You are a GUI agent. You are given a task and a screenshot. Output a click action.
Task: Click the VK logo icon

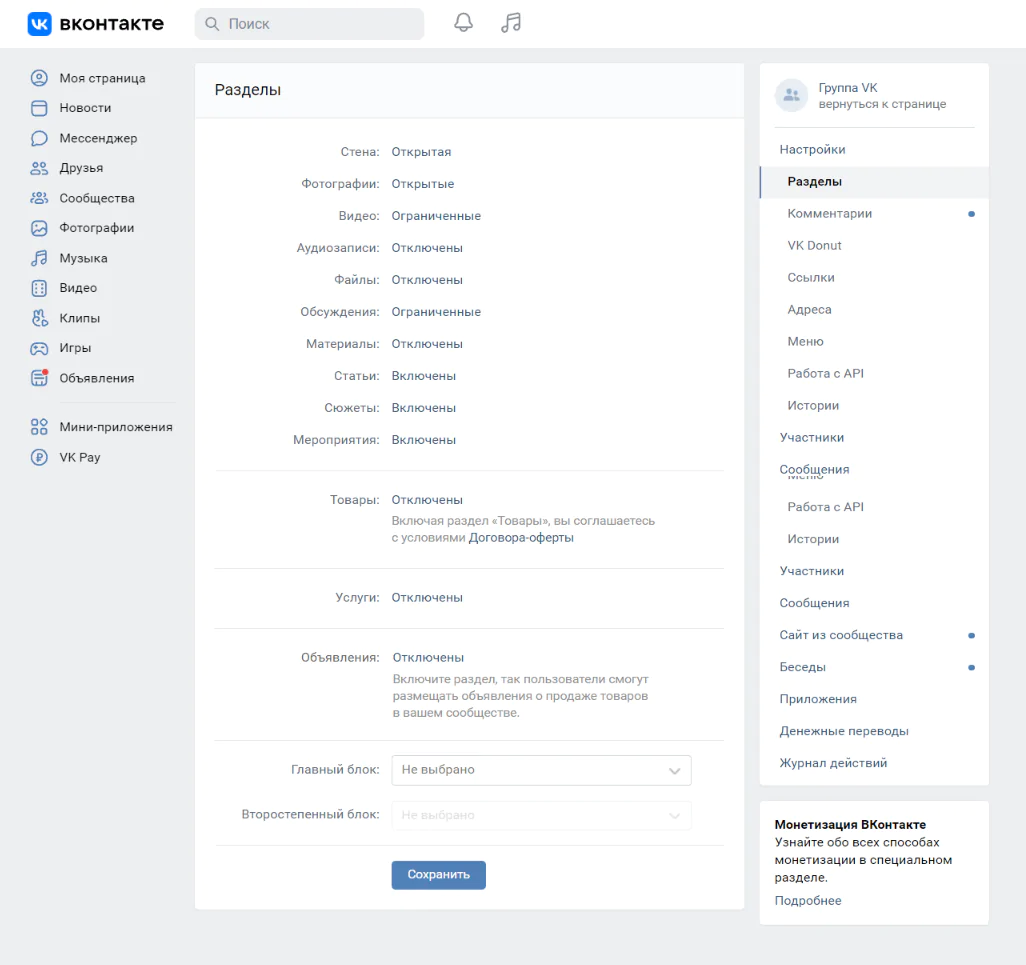(x=39, y=24)
